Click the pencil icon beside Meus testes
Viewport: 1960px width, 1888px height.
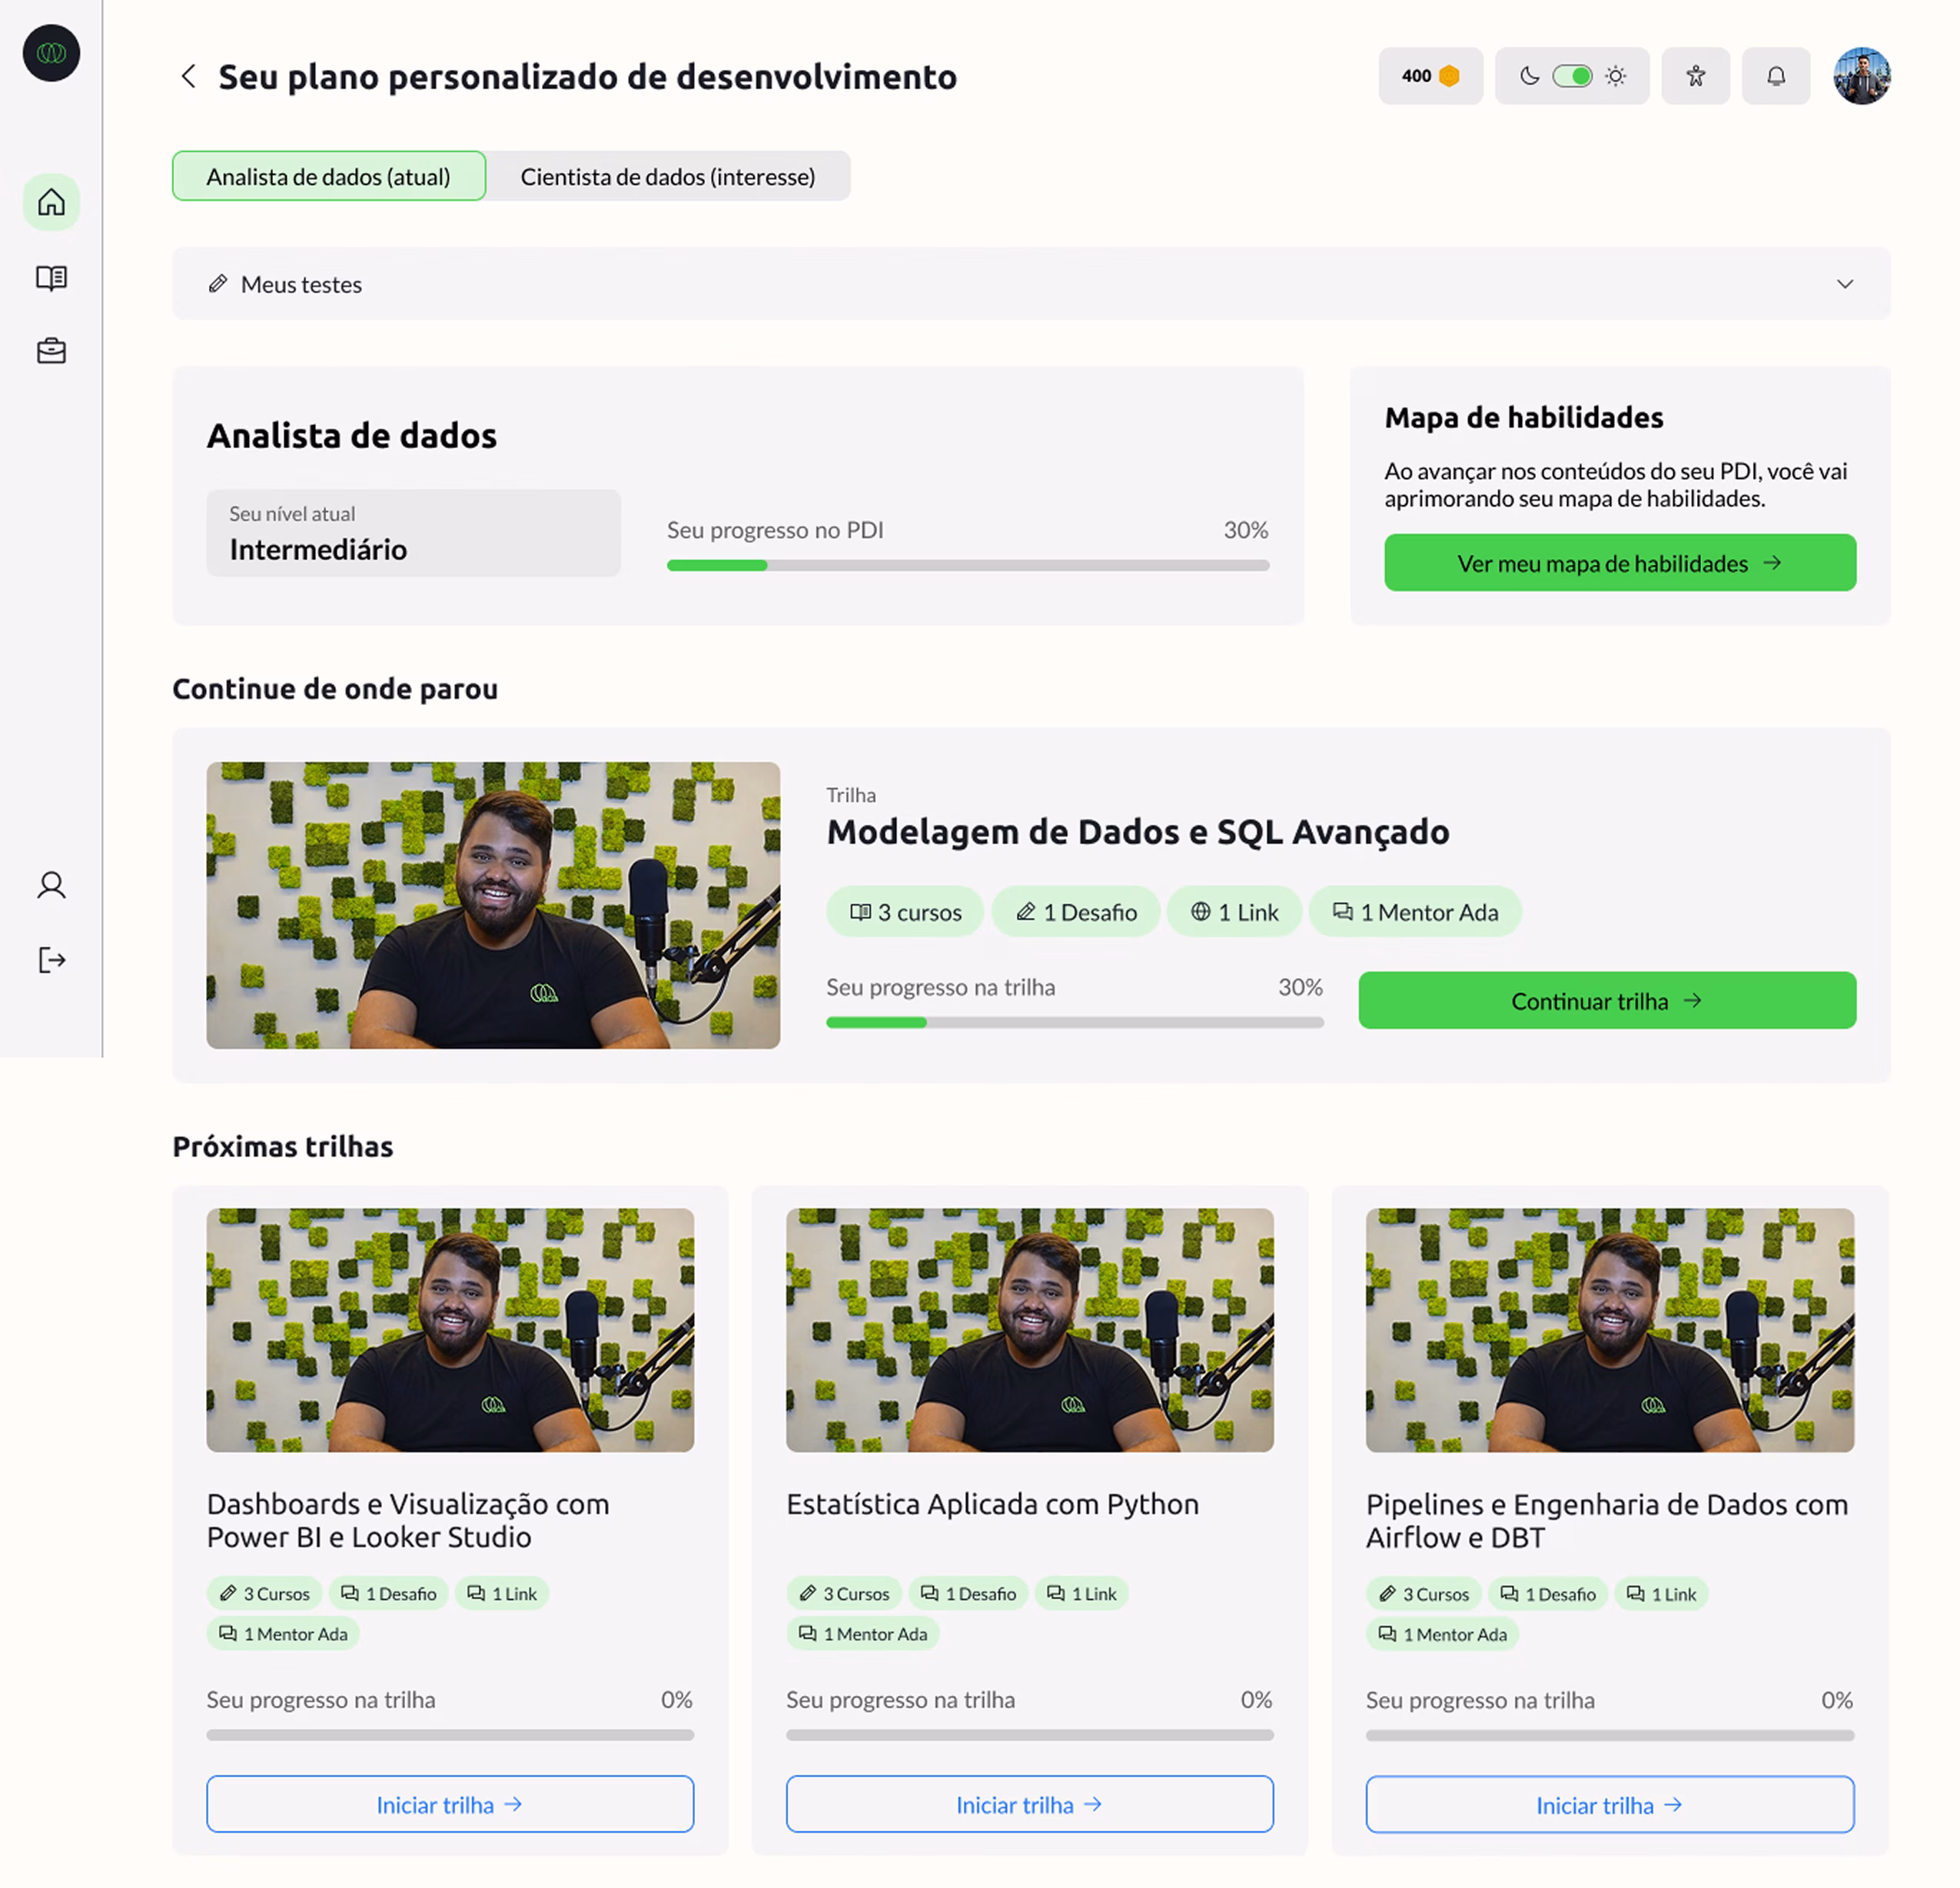coord(218,284)
